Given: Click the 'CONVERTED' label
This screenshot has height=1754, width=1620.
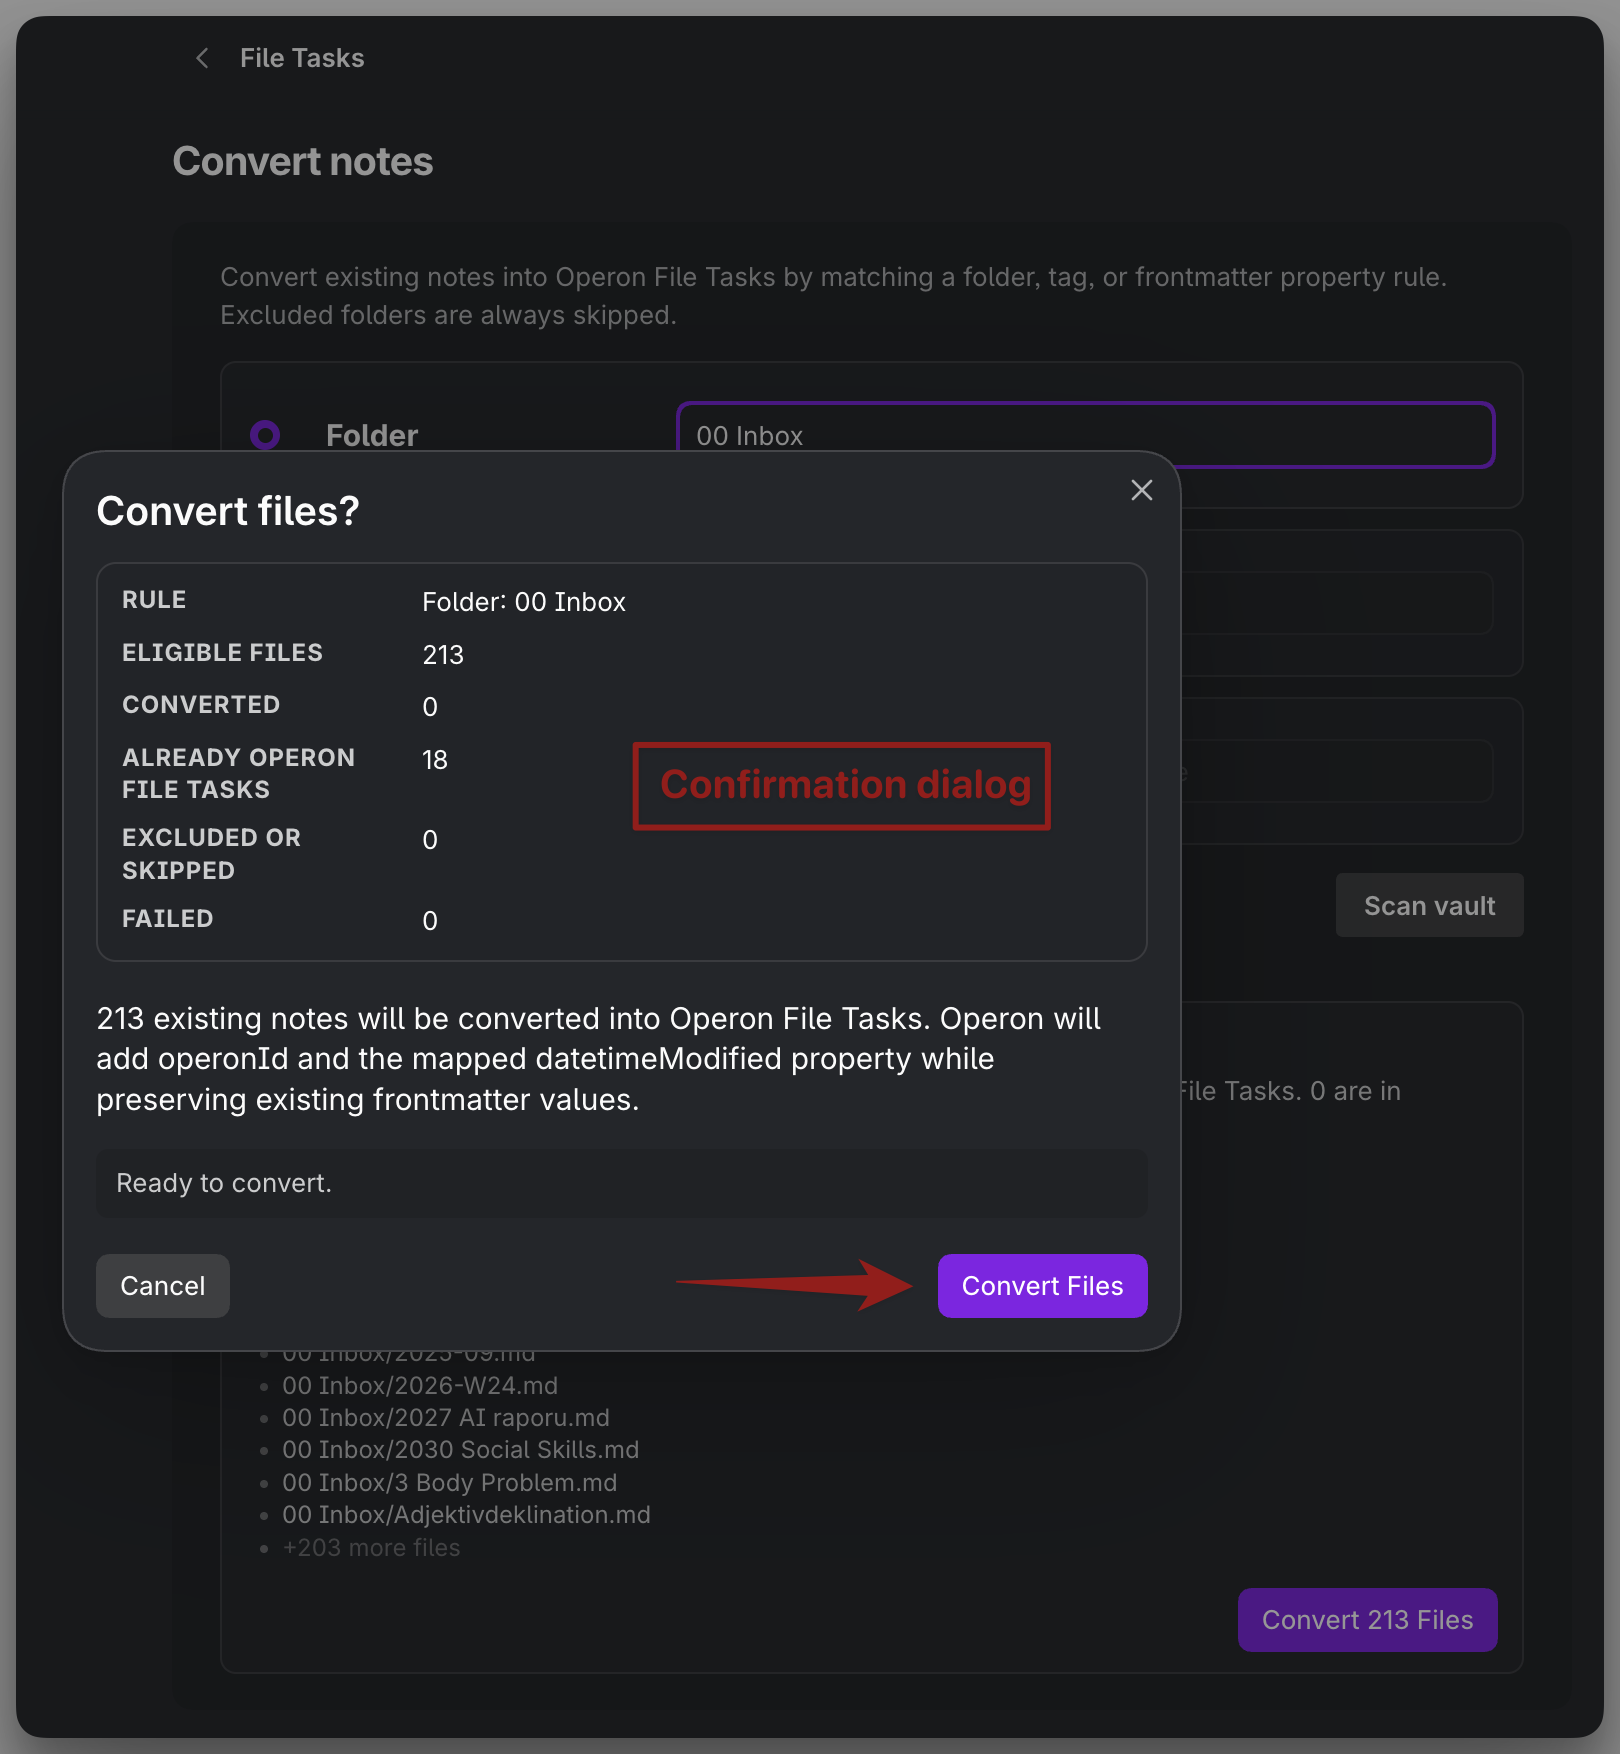Looking at the screenshot, I should coord(201,705).
